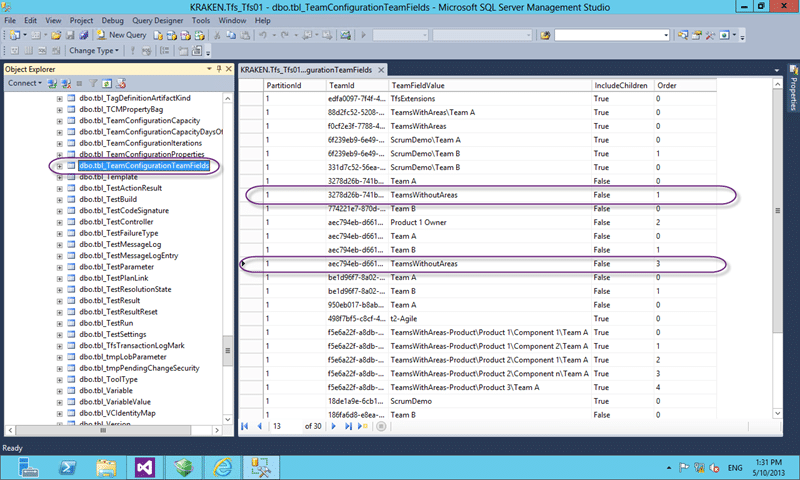Open Visual Studio from the taskbar
The height and width of the screenshot is (480, 800).
point(144,467)
